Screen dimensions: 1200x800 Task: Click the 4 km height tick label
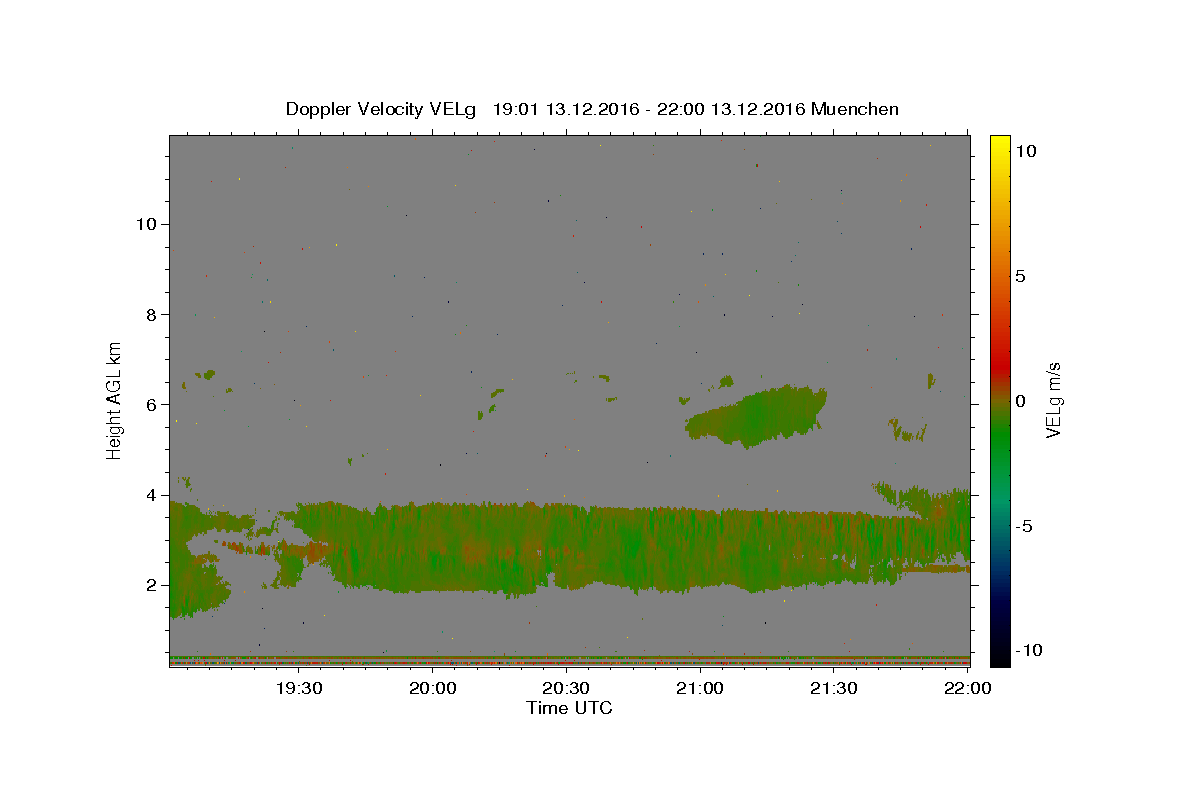(150, 495)
